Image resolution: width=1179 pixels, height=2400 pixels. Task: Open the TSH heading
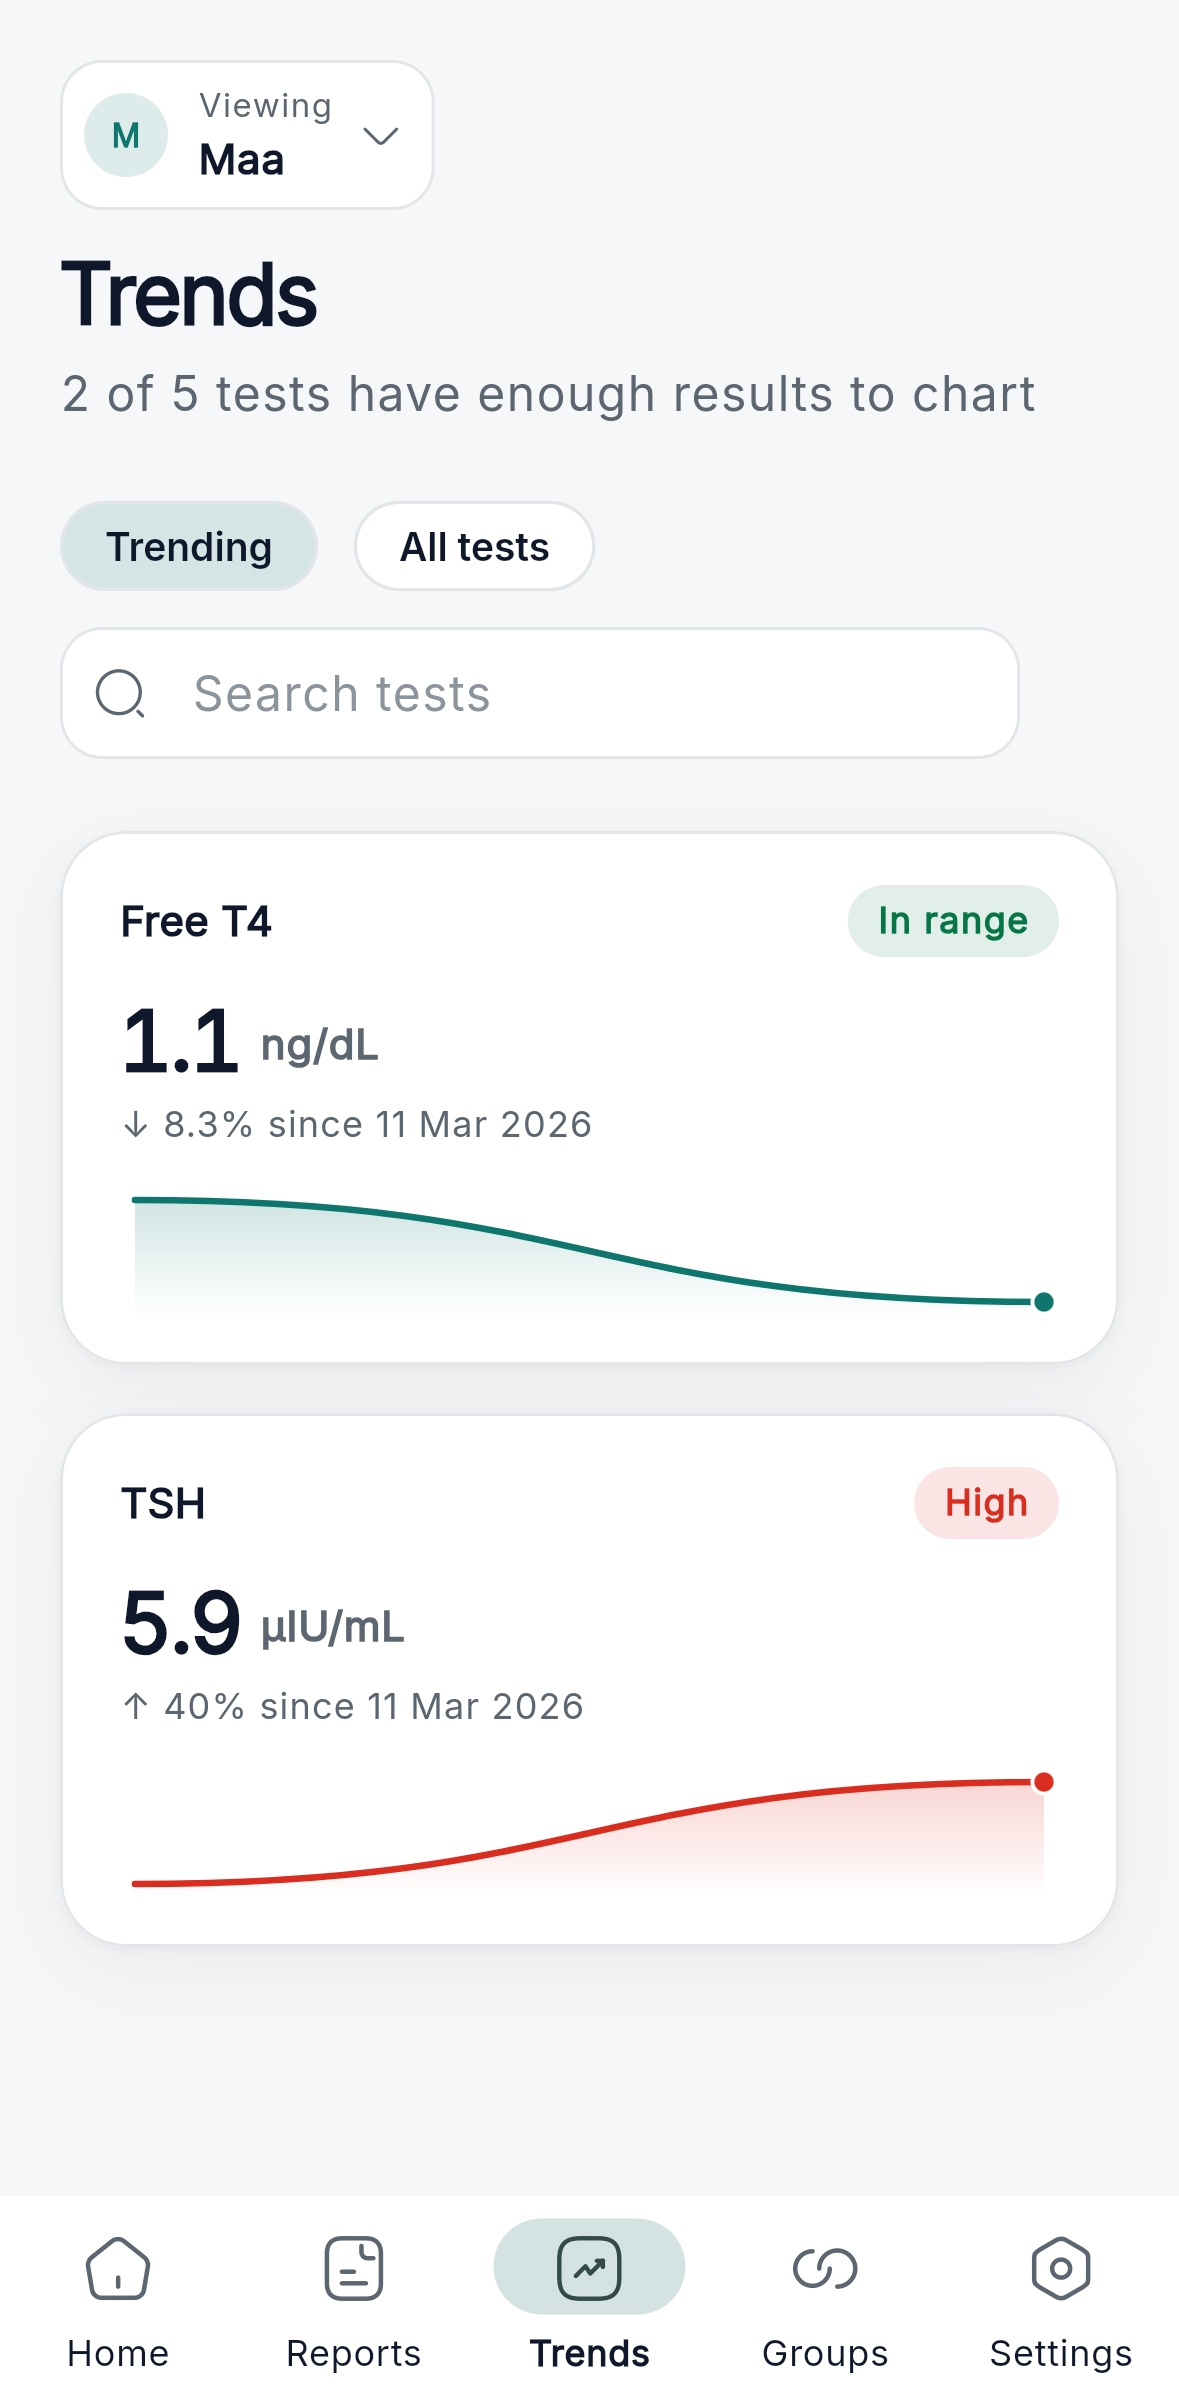coord(163,1503)
